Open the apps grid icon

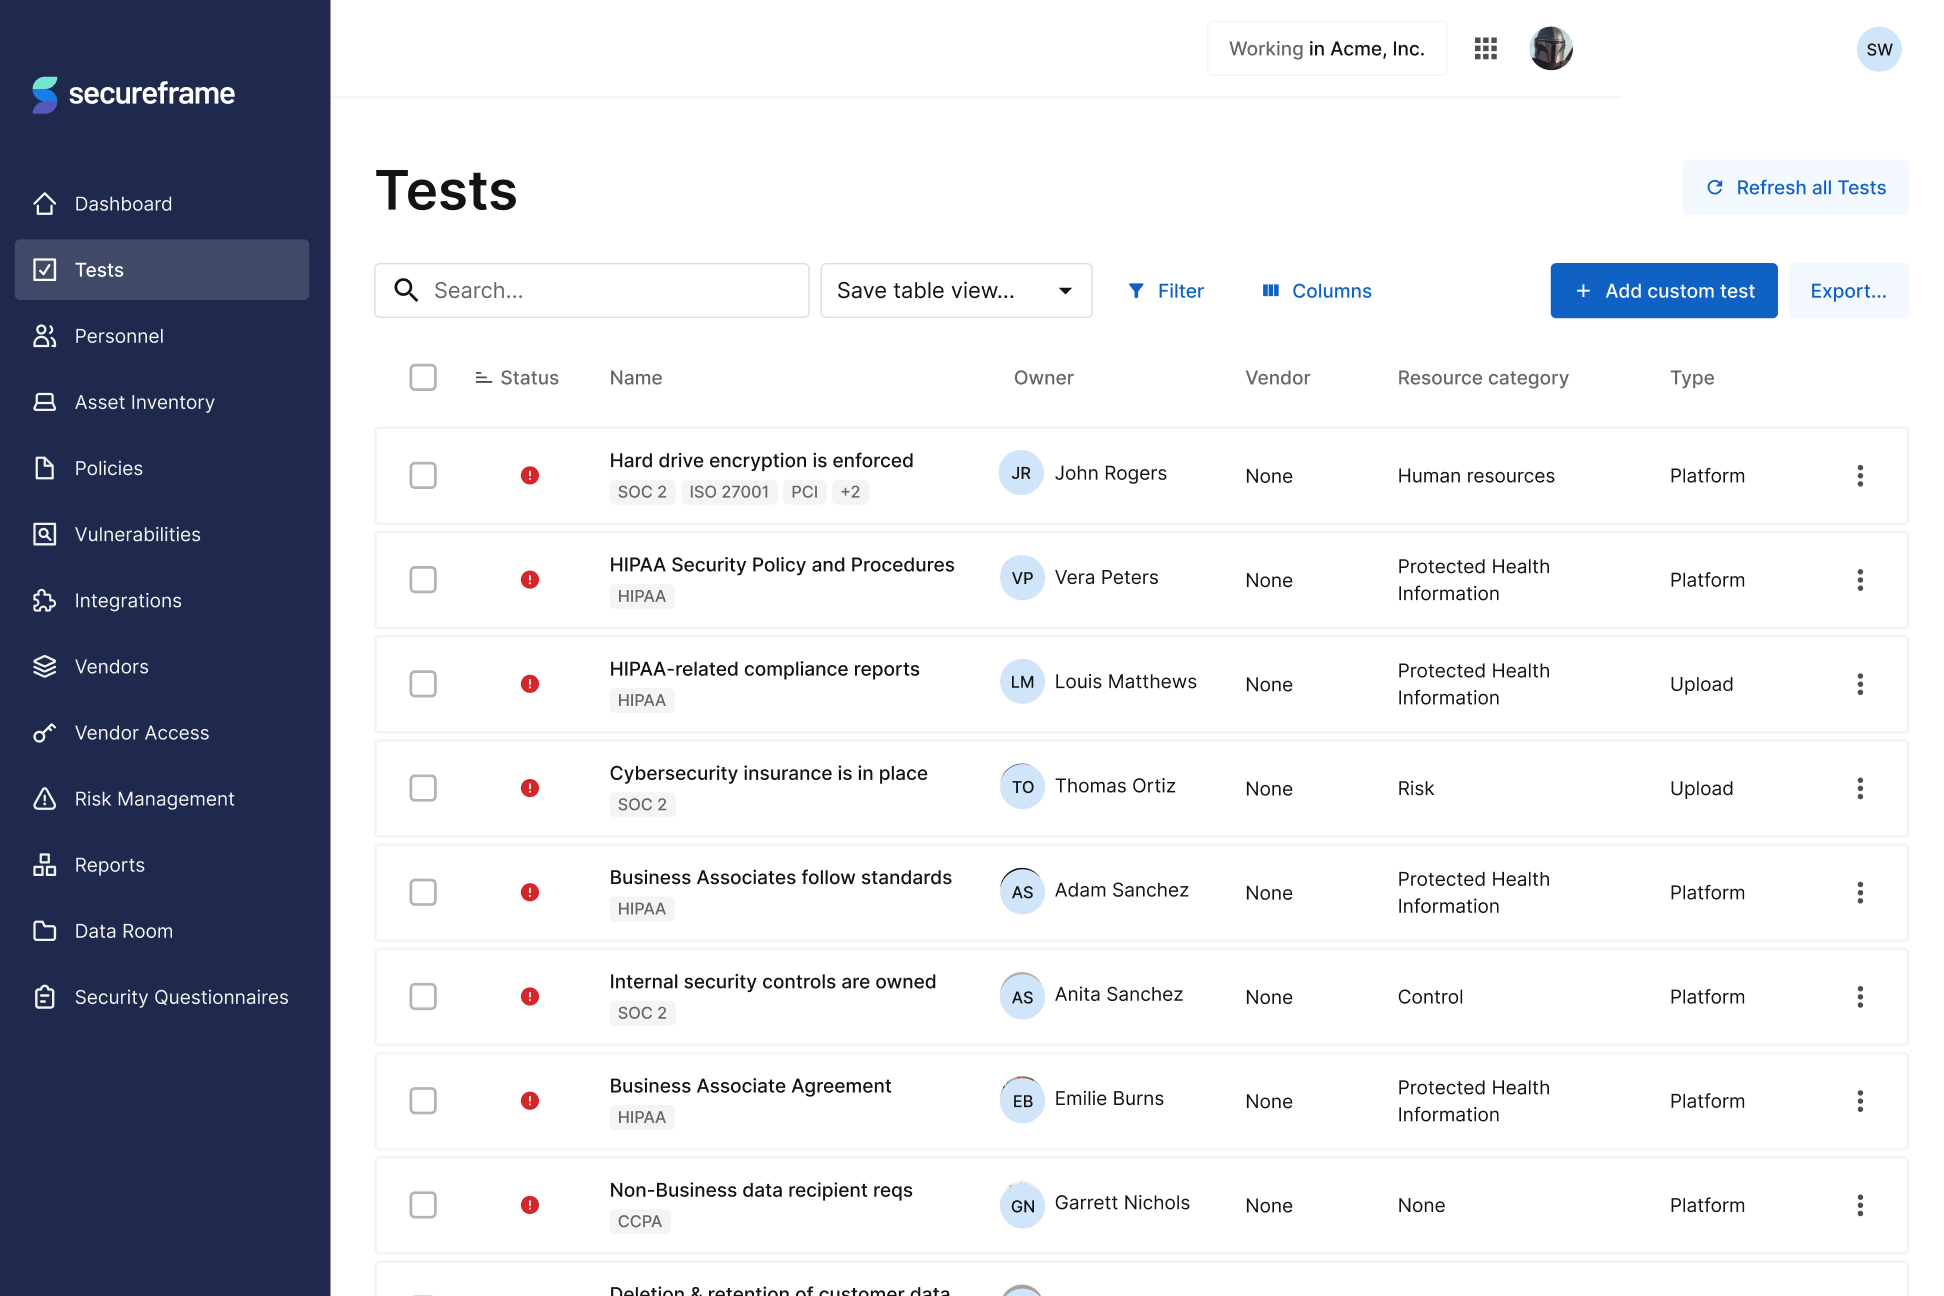point(1485,48)
